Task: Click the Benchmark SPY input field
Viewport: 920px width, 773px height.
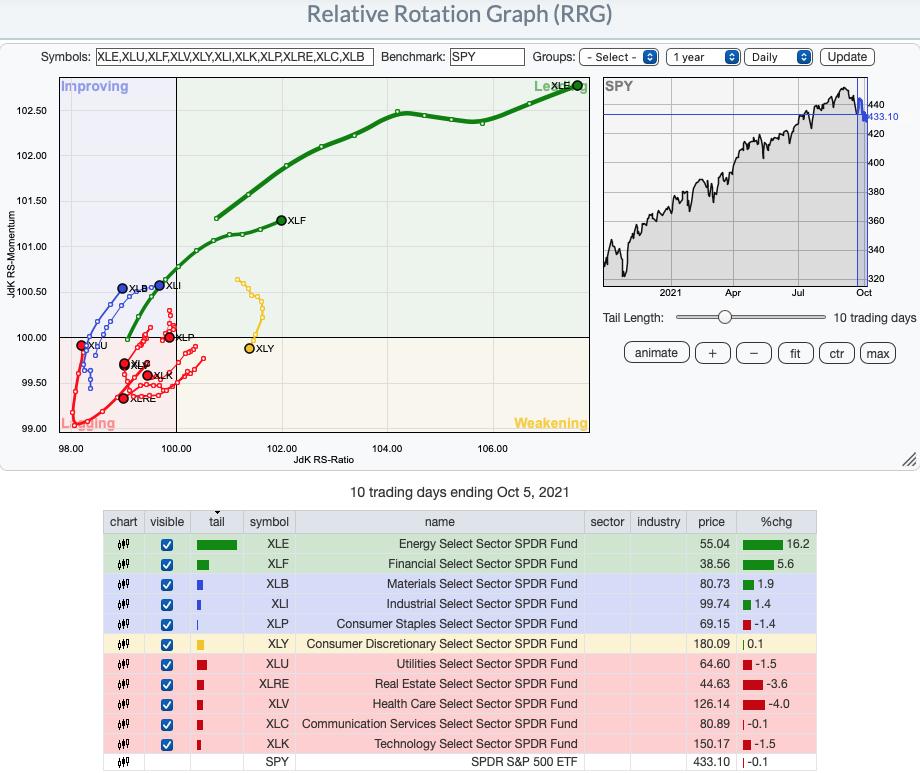Action: coord(487,57)
